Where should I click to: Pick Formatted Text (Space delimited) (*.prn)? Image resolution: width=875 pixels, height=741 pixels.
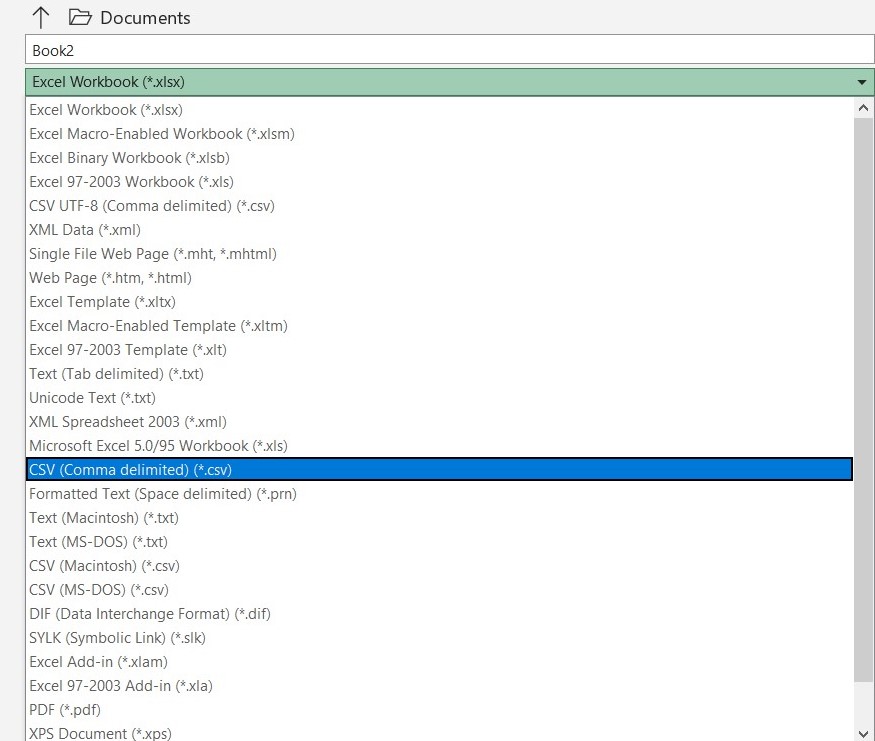pos(163,494)
